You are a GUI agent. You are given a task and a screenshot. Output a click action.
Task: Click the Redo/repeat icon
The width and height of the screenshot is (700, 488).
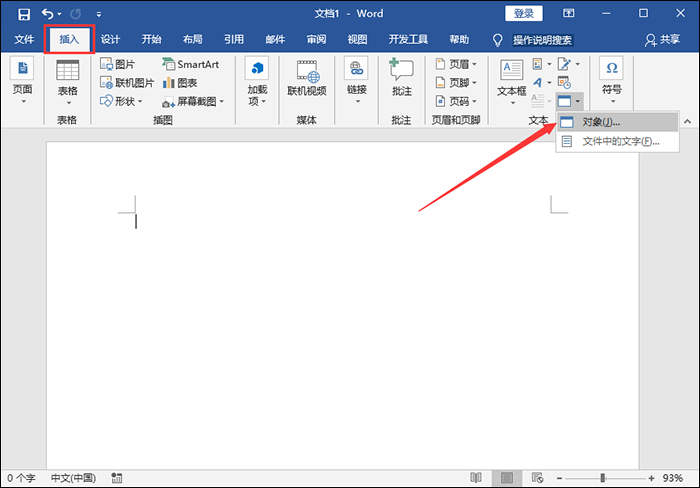pyautogui.click(x=75, y=14)
